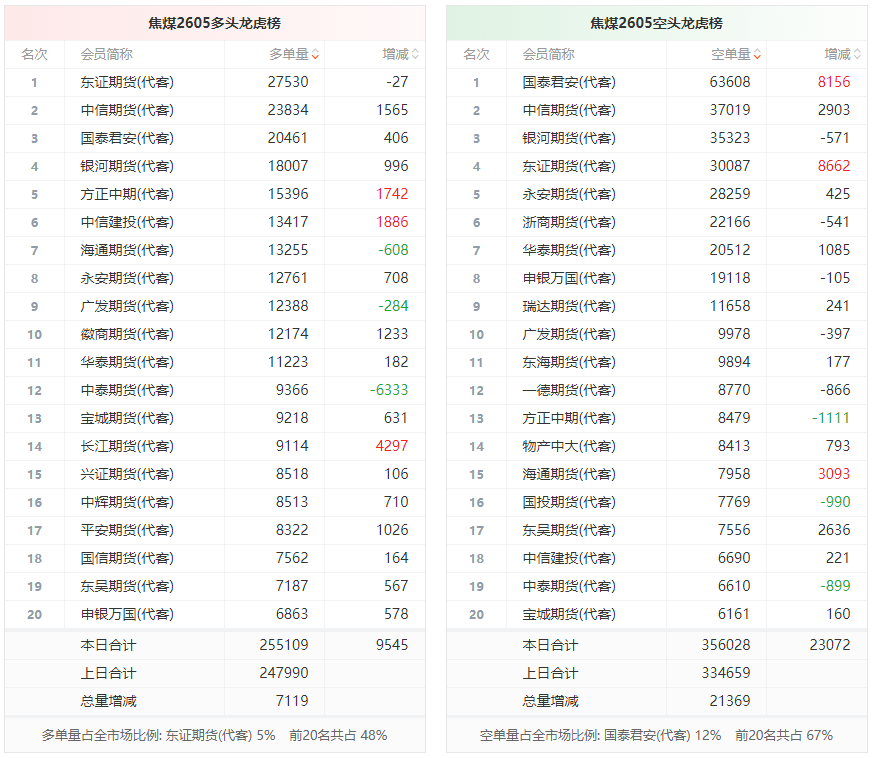
Task: Click the 焦煤2605空头龙虎榜 title header
Action: (657, 23)
